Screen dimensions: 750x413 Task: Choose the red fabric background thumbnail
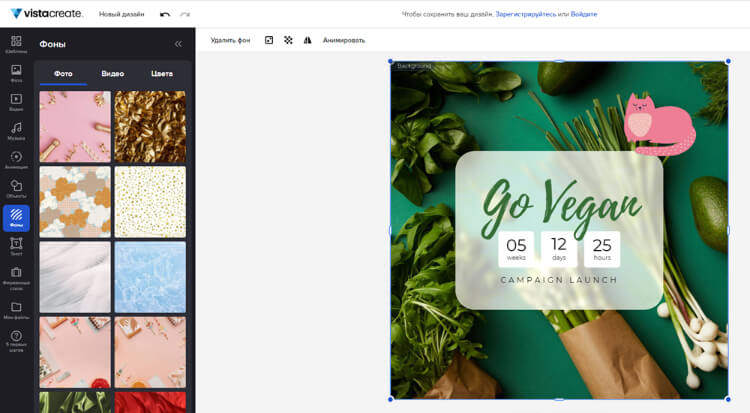[x=150, y=402]
